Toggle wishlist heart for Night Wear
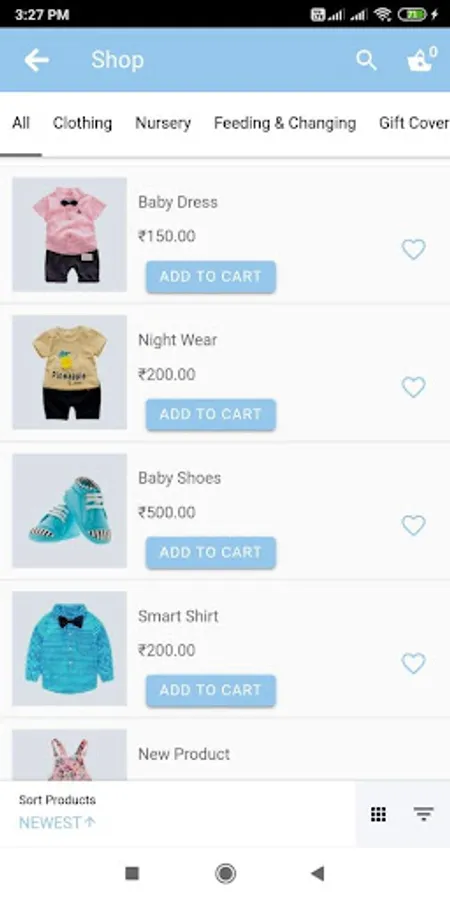Viewport: 450px width, 900px height. click(x=413, y=387)
